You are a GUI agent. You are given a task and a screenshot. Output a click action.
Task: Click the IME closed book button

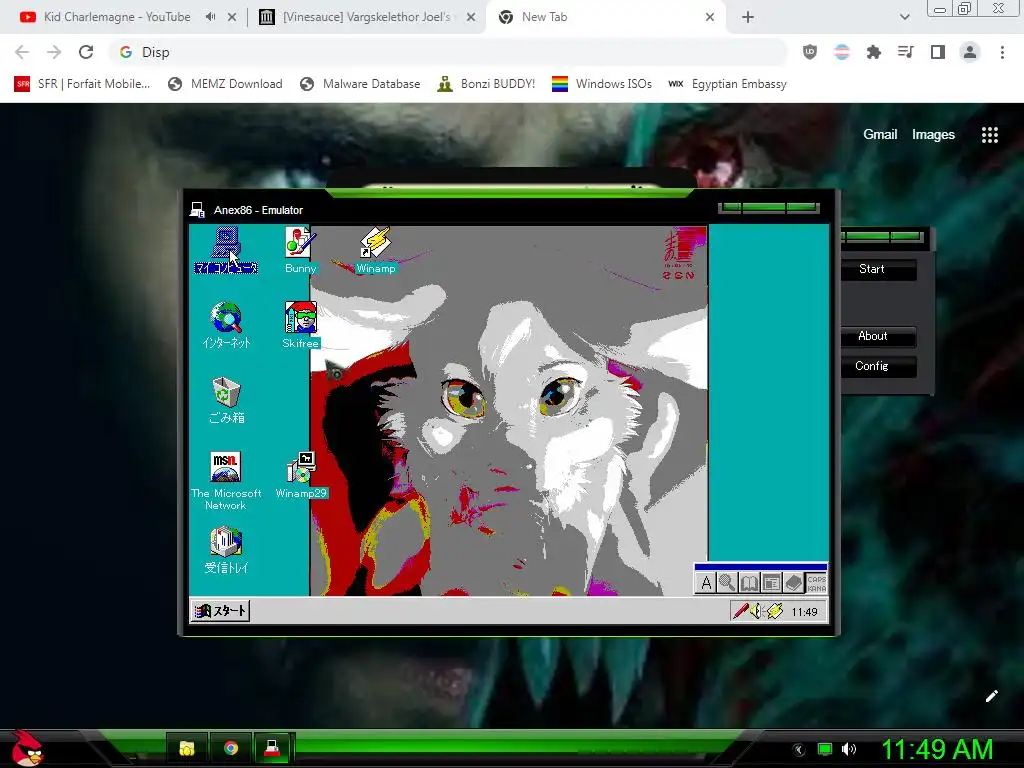pos(793,583)
